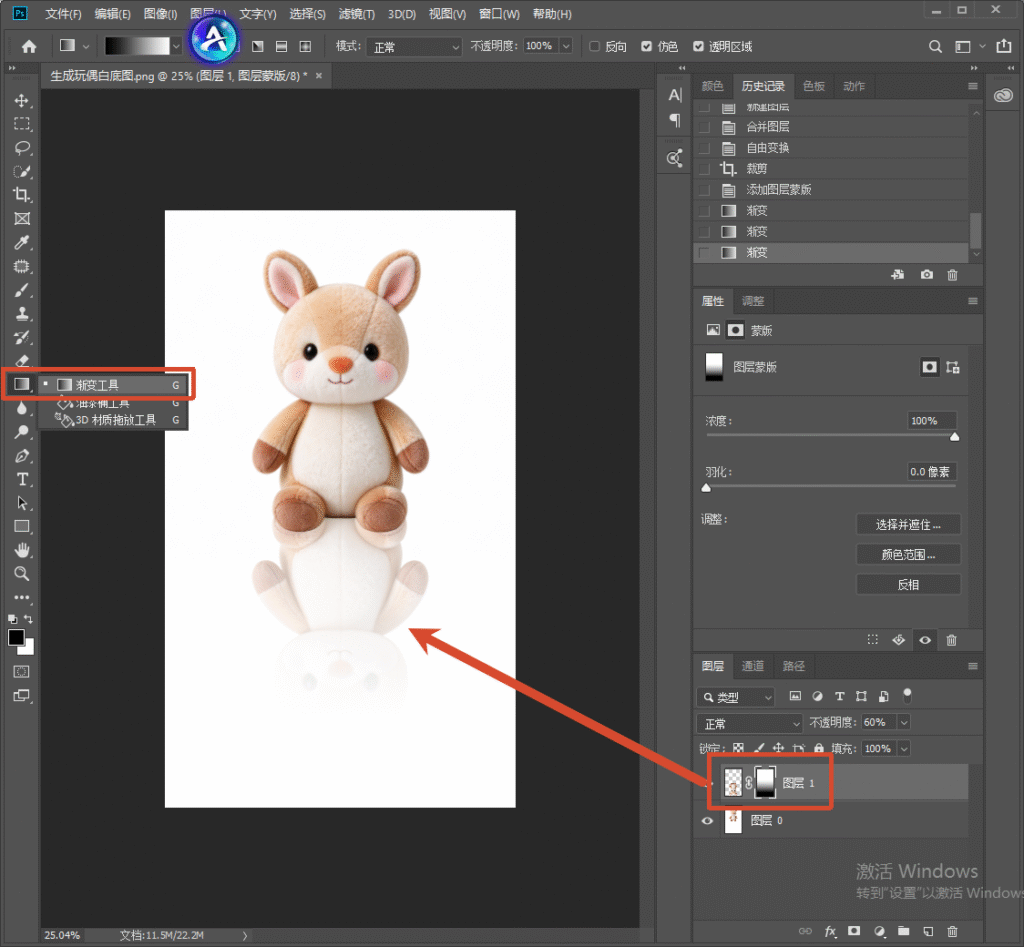This screenshot has width=1024, height=947.
Task: Switch to the 通道 tab
Action: pyautogui.click(x=753, y=666)
